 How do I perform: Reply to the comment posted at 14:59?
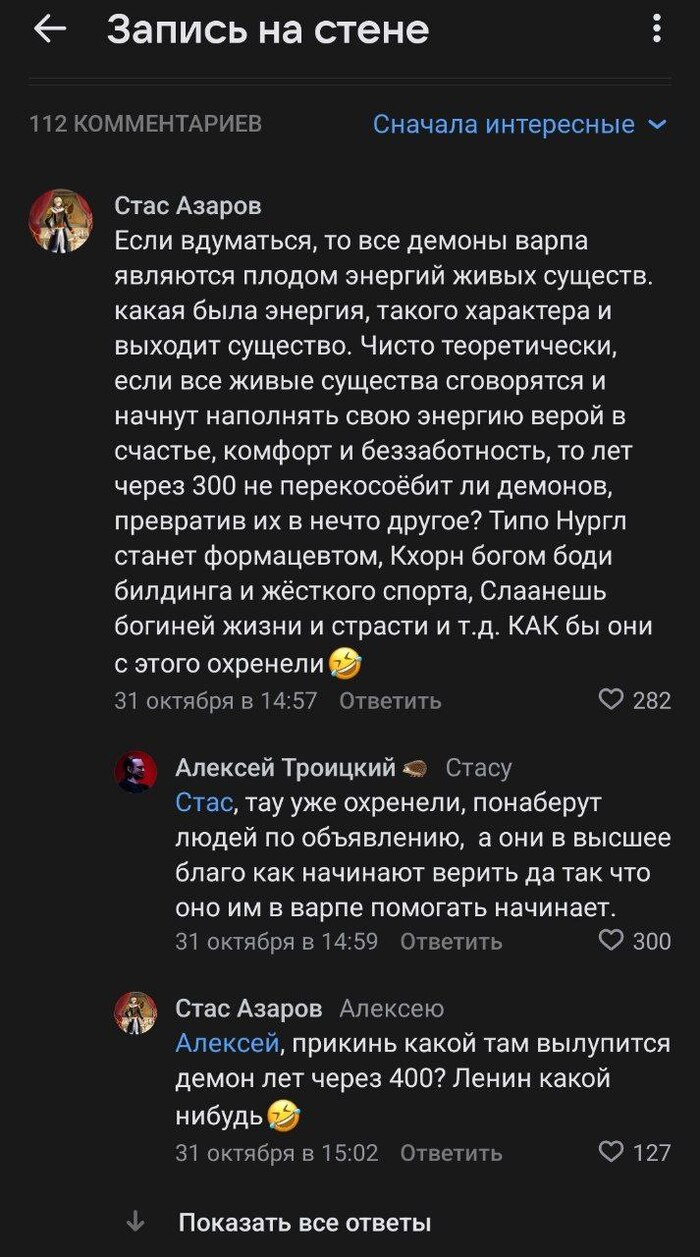pyautogui.click(x=451, y=941)
